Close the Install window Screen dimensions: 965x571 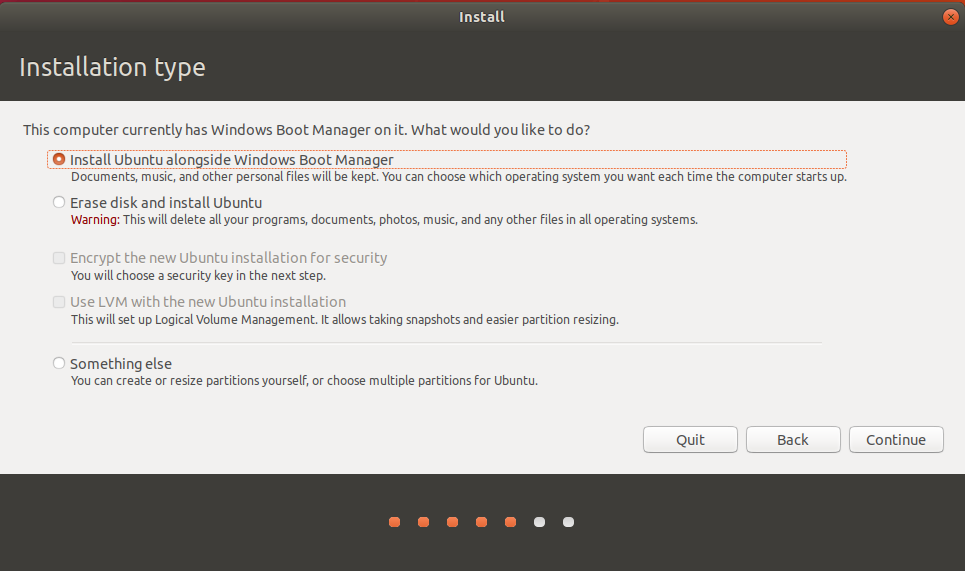click(x=950, y=17)
